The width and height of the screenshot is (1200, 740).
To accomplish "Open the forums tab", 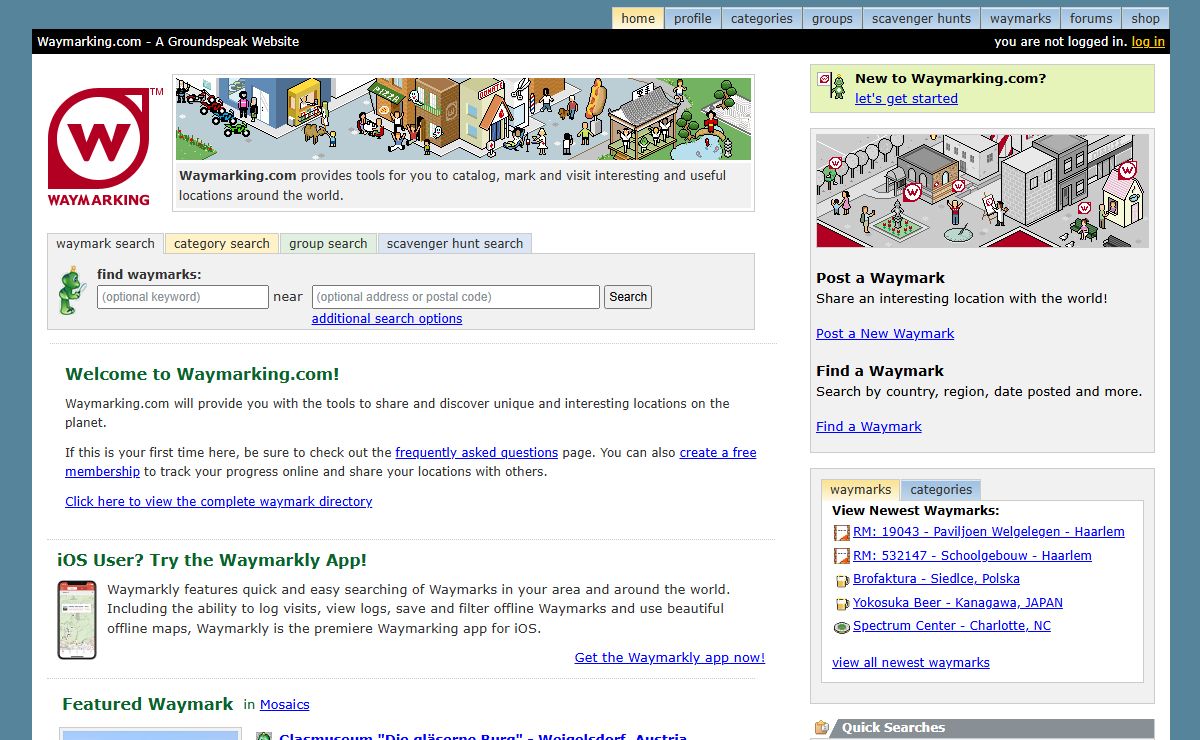I will click(1091, 18).
